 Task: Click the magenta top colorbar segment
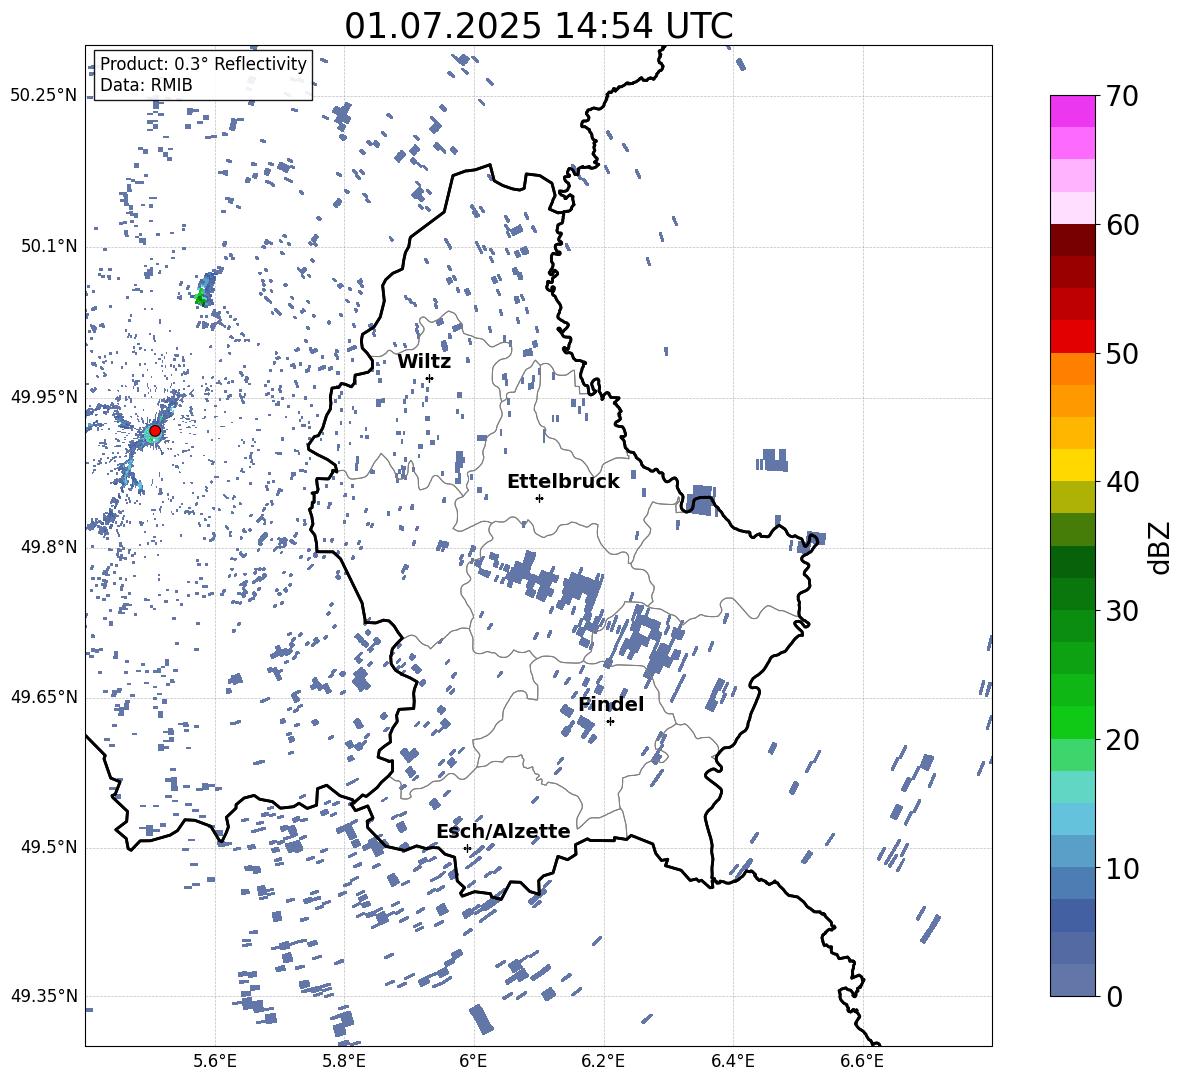coord(1073,112)
